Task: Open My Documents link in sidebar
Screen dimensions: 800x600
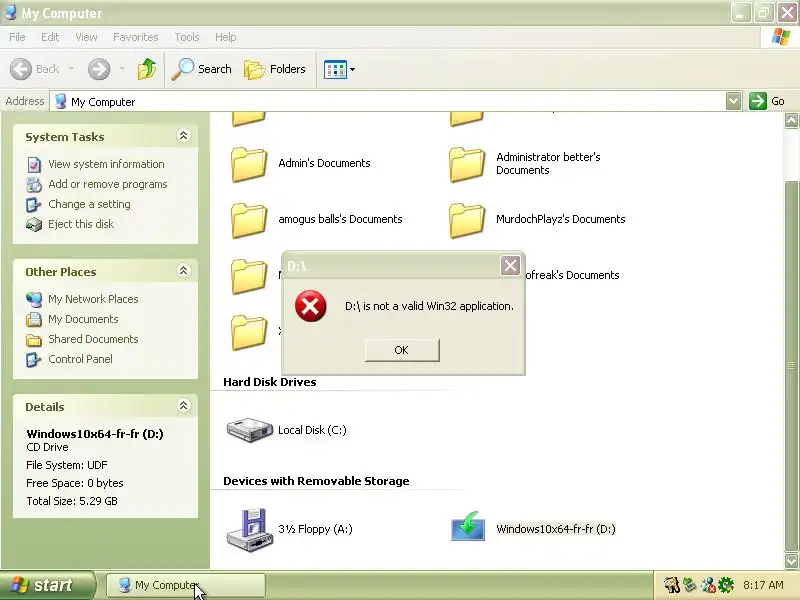Action: coord(83,319)
